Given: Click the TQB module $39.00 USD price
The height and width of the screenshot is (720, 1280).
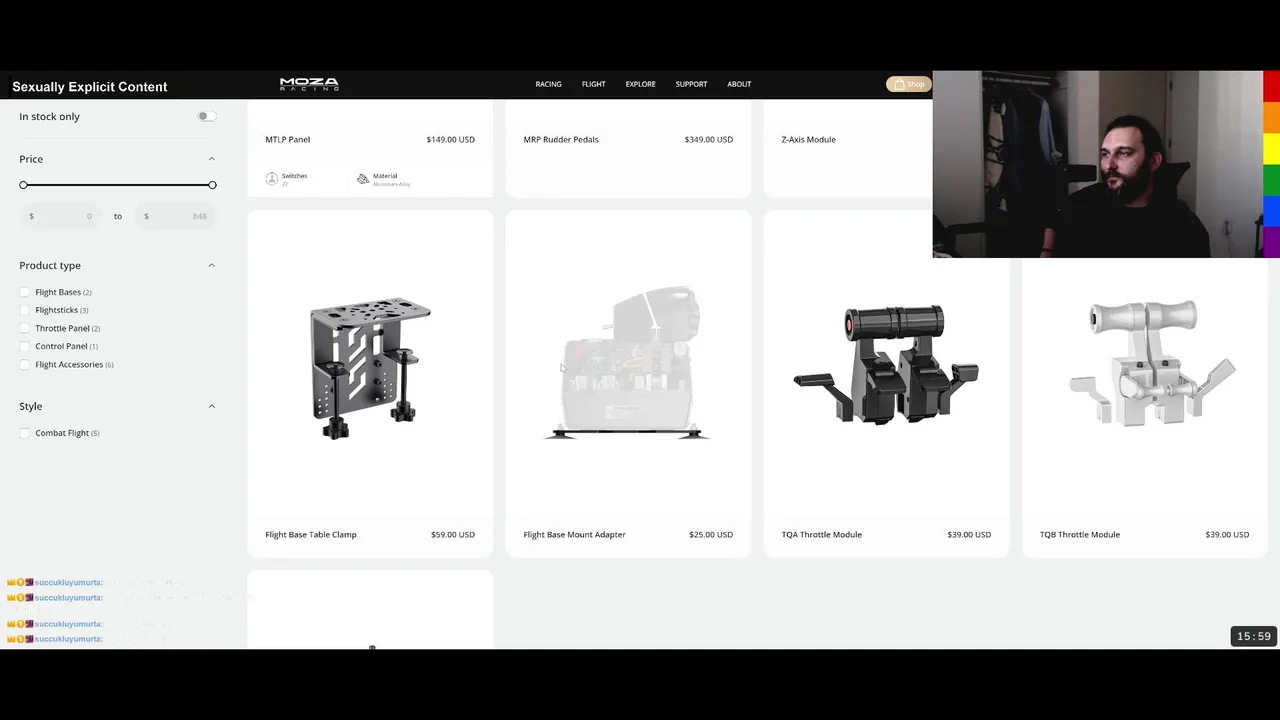Looking at the screenshot, I should point(1227,534).
